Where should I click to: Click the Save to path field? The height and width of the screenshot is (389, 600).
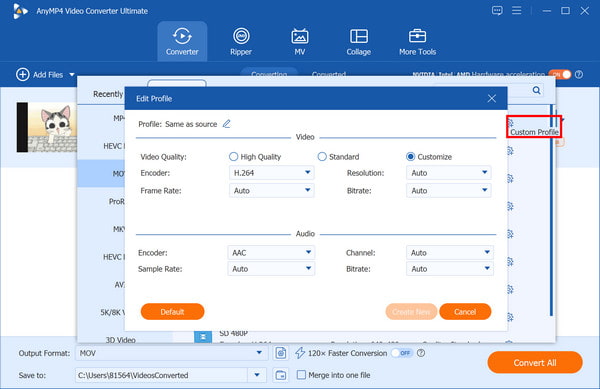click(x=162, y=375)
